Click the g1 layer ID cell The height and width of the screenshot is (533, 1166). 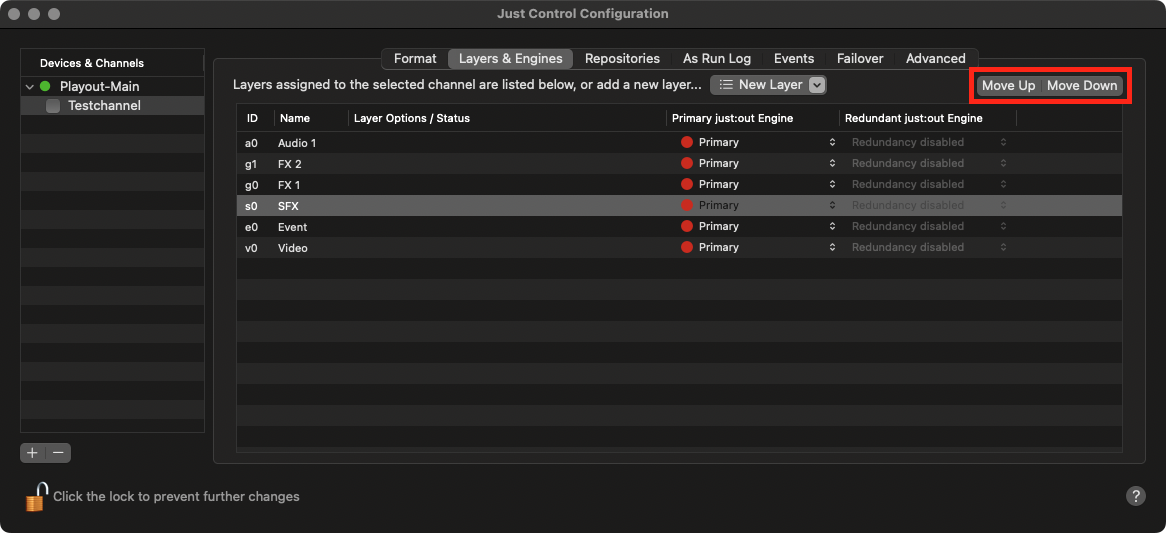pyautogui.click(x=251, y=164)
